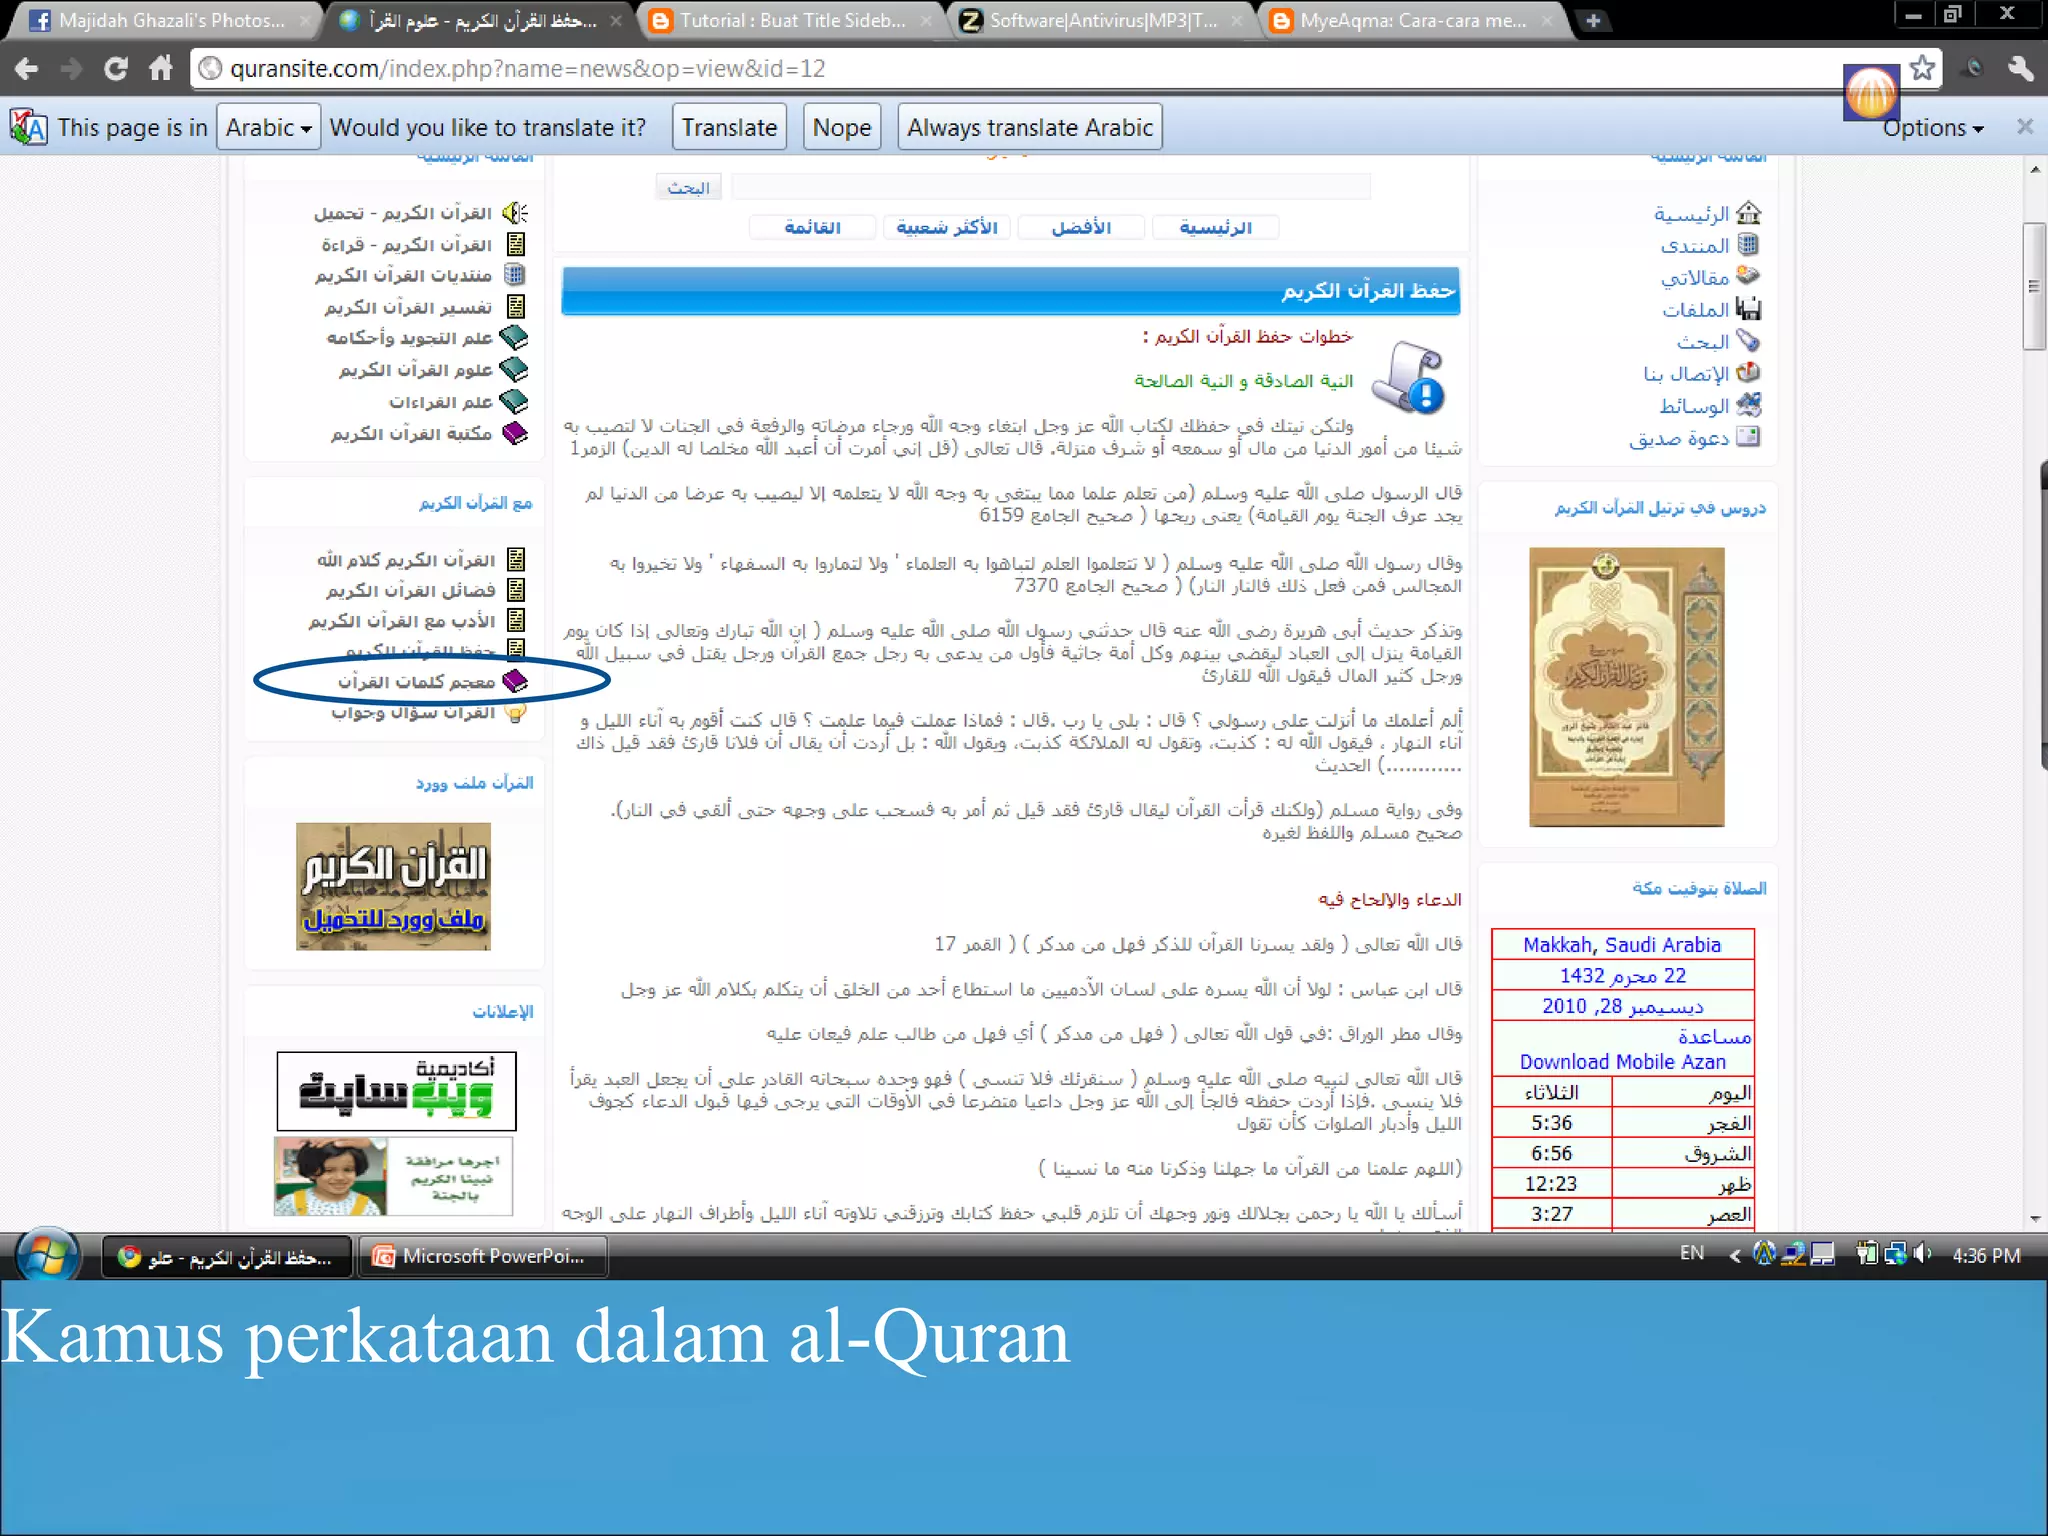Viewport: 2048px width, 1536px height.
Task: Open the wrench settings menu
Action: 2021,69
